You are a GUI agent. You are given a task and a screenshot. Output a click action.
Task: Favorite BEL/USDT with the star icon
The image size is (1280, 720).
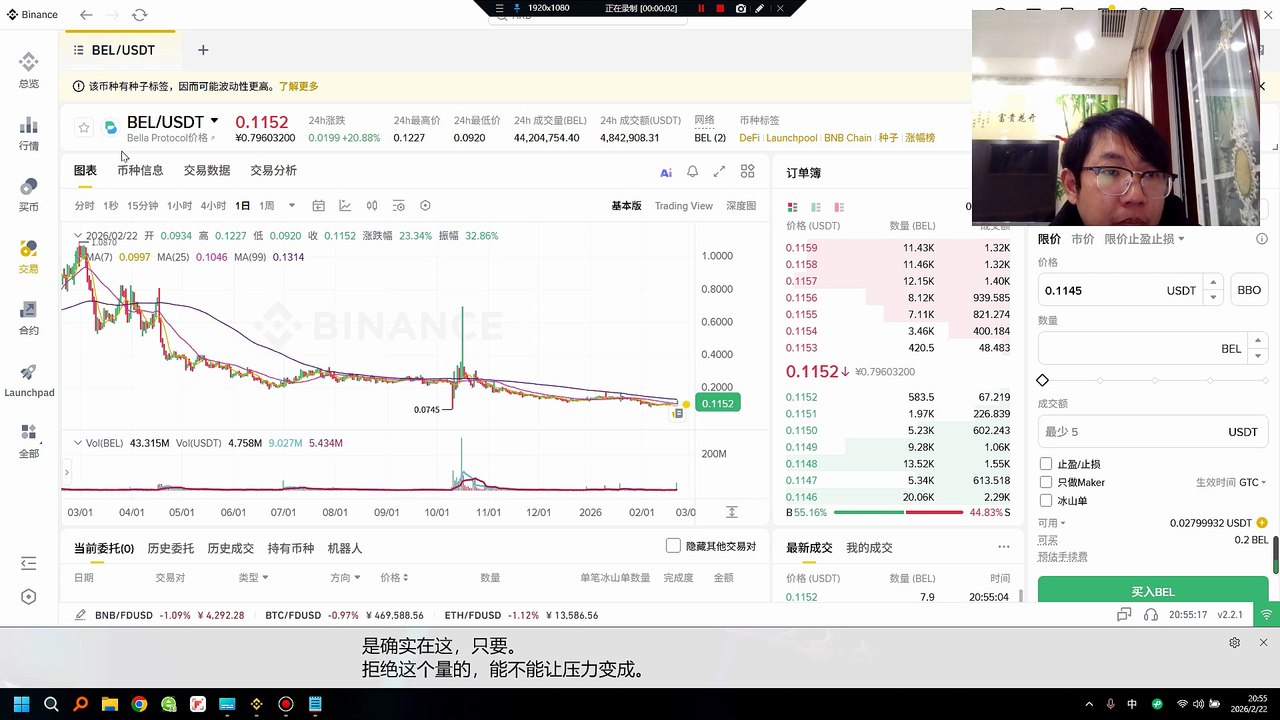pos(84,127)
